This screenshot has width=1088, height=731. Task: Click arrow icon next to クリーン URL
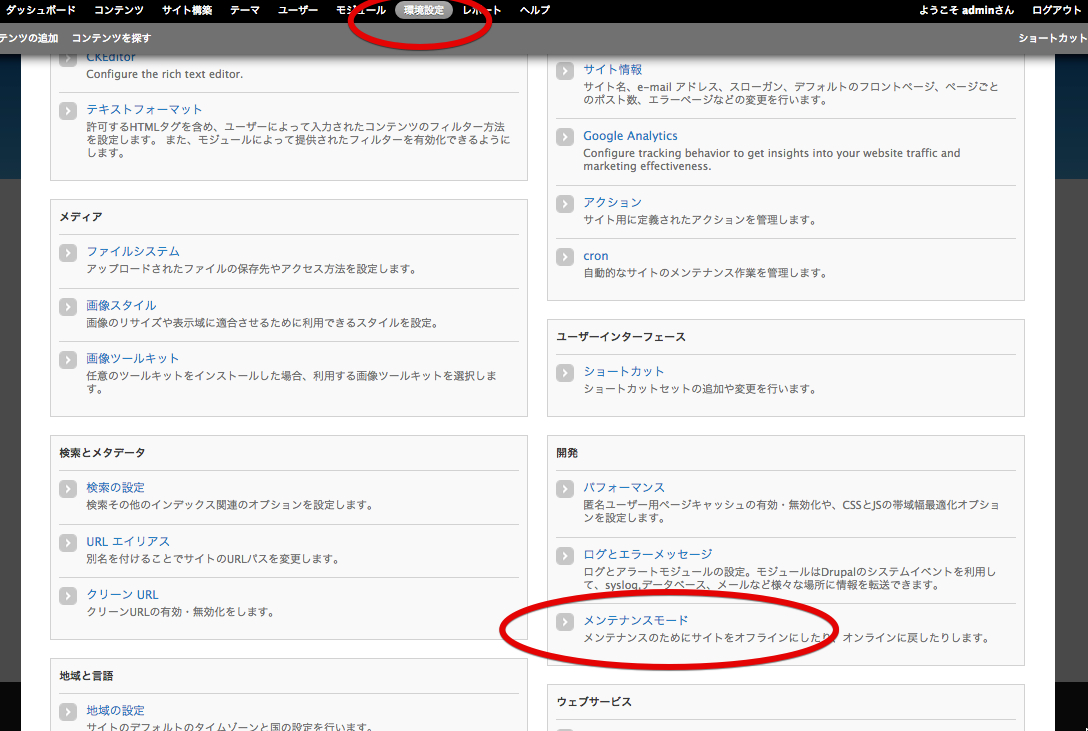click(x=68, y=596)
